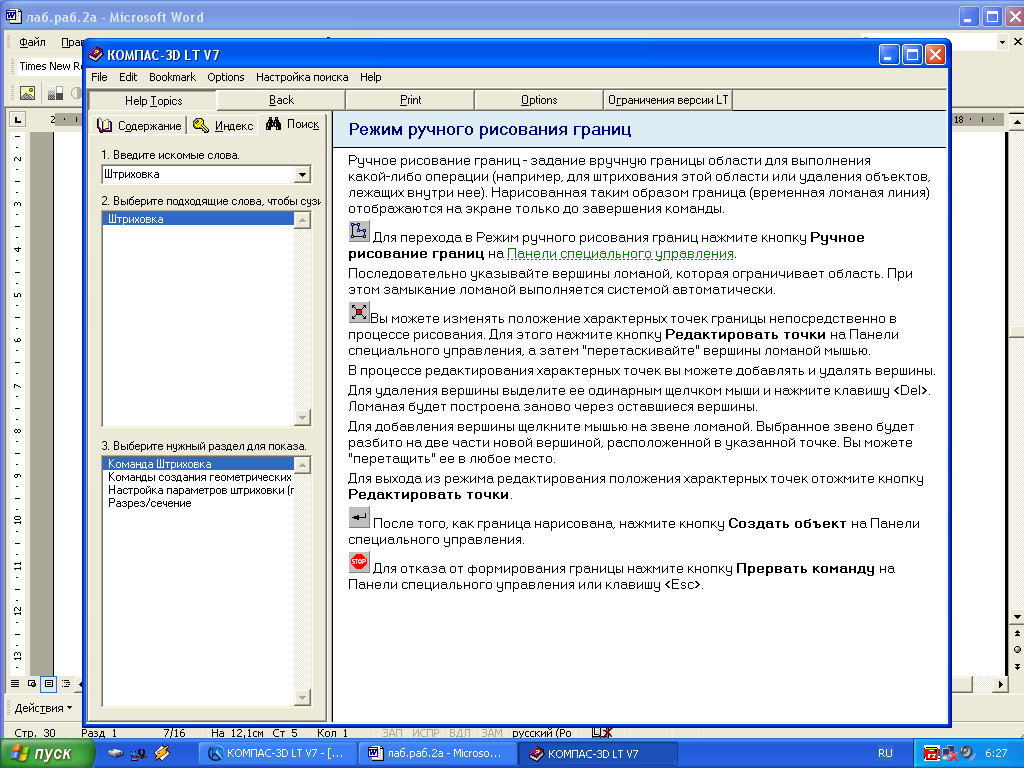Click the Create Object arrow icon in help text
Screen dimensions: 1024x768
[359, 517]
